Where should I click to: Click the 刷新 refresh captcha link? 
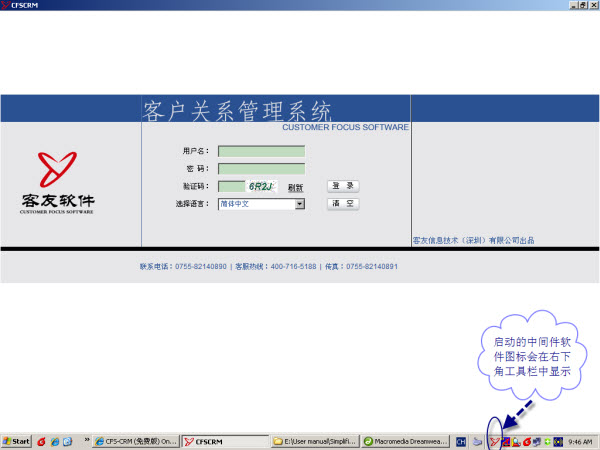coord(295,188)
